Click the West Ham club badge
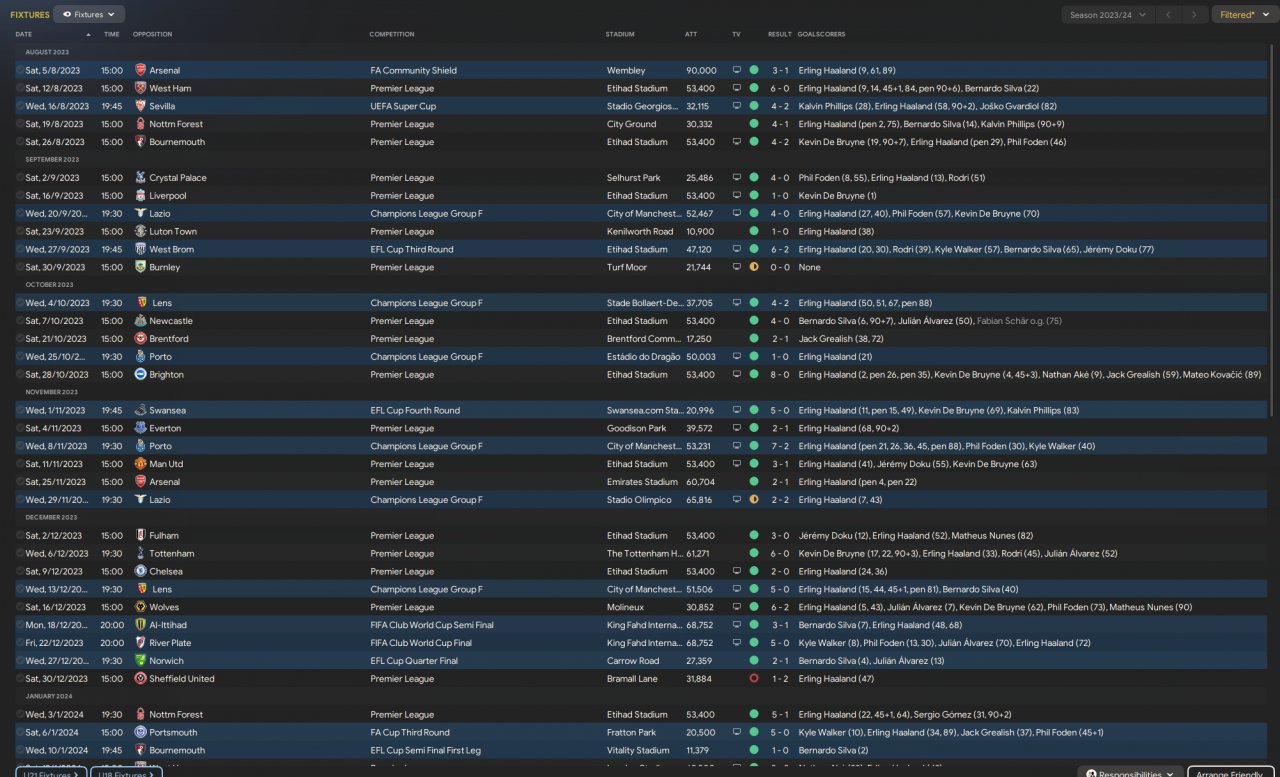Screen dimensions: 1280x777 coord(140,89)
